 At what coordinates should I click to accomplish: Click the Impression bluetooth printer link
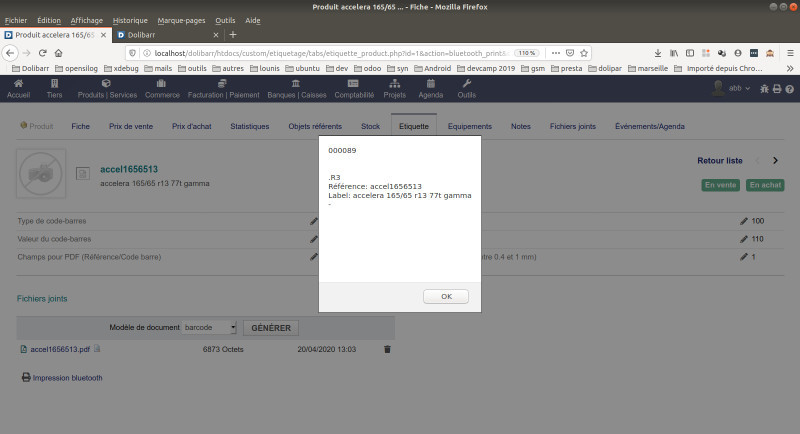62,378
